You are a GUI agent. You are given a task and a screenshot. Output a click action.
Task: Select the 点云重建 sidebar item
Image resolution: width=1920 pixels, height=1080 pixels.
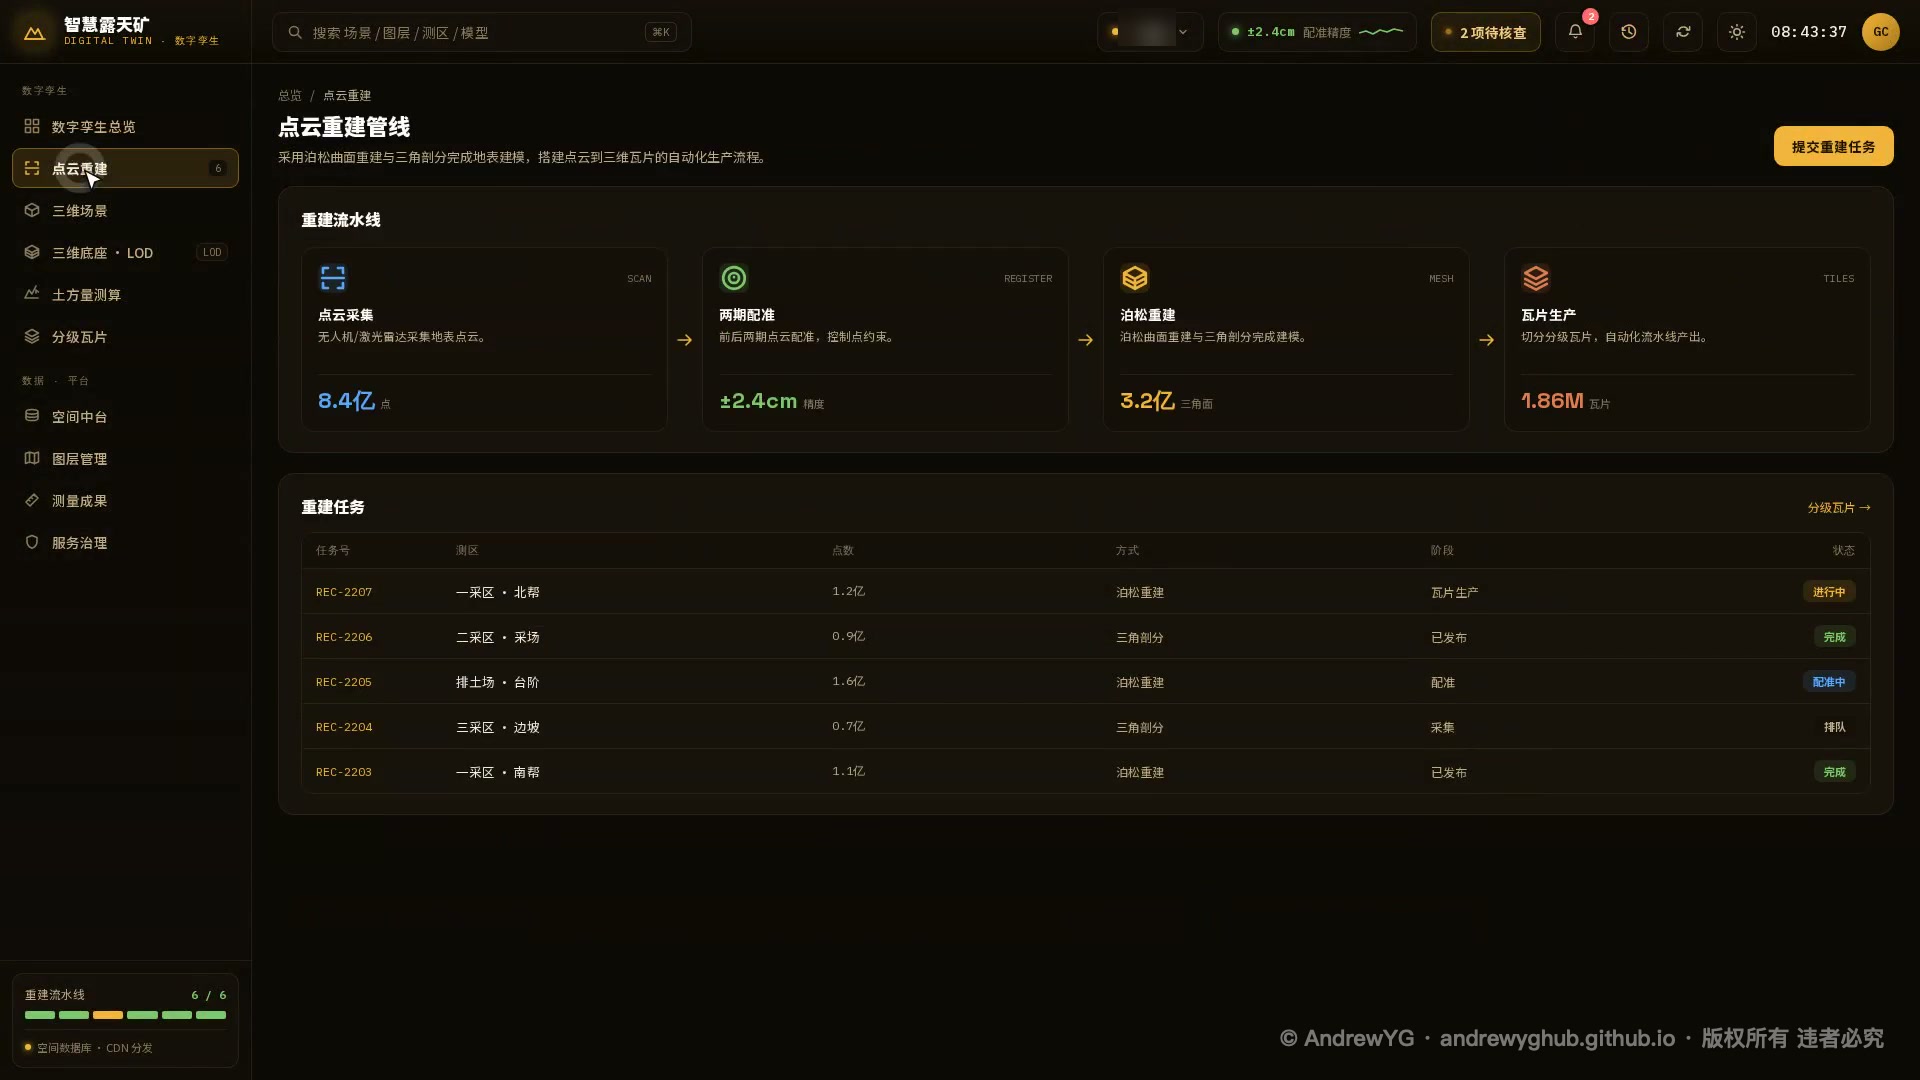coord(125,168)
